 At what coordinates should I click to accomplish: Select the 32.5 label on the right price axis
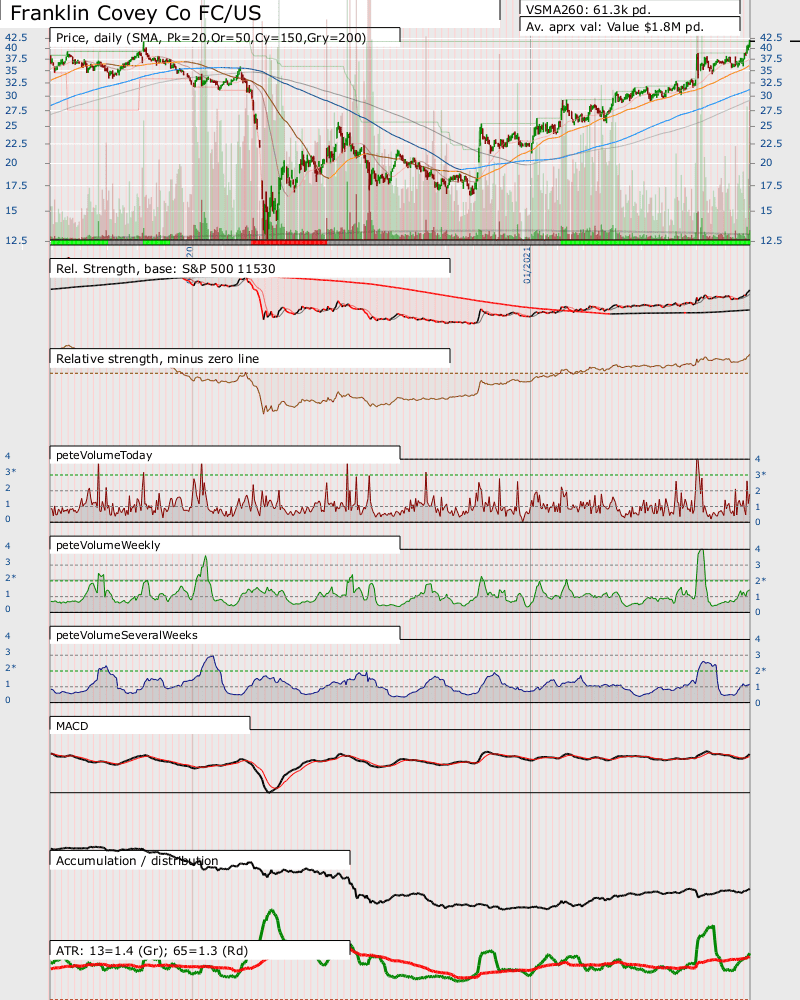point(771,82)
